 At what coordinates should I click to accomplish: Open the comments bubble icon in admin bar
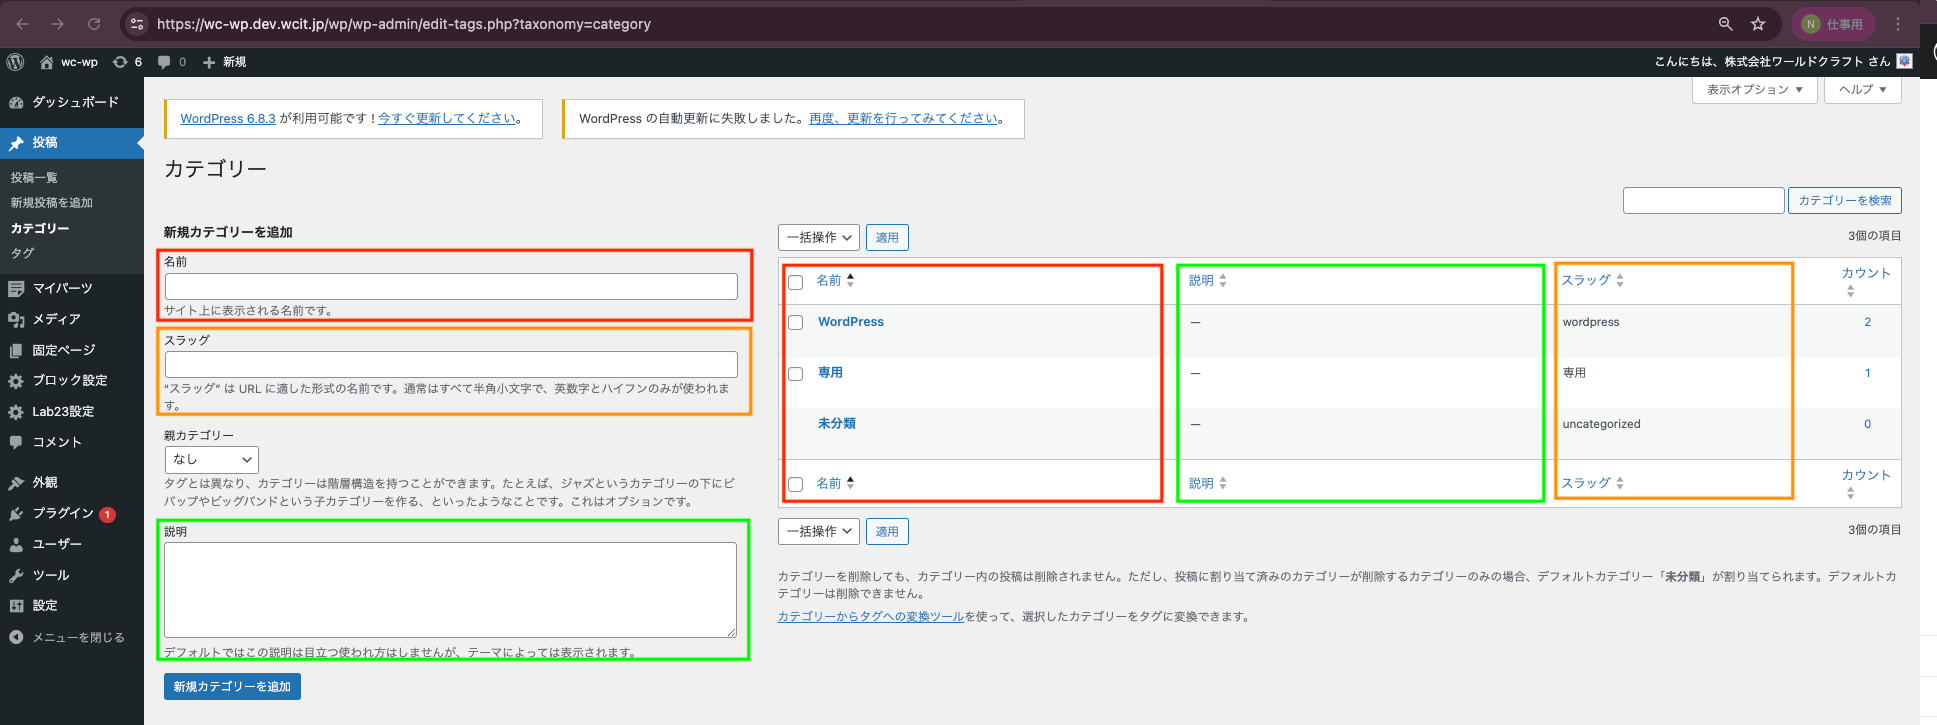click(165, 62)
